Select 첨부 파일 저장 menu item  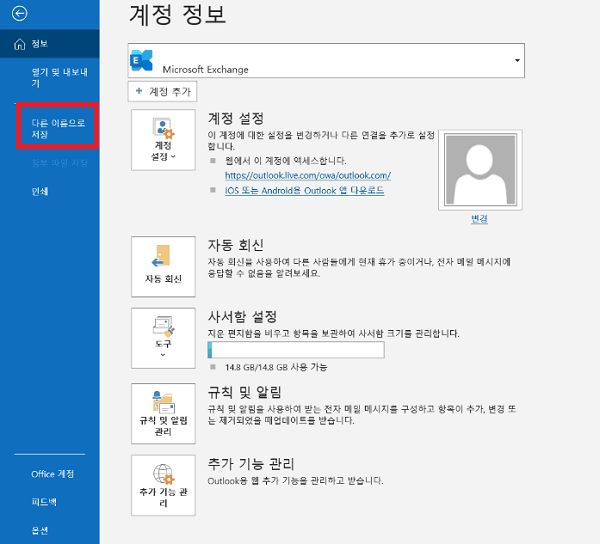pos(59,163)
